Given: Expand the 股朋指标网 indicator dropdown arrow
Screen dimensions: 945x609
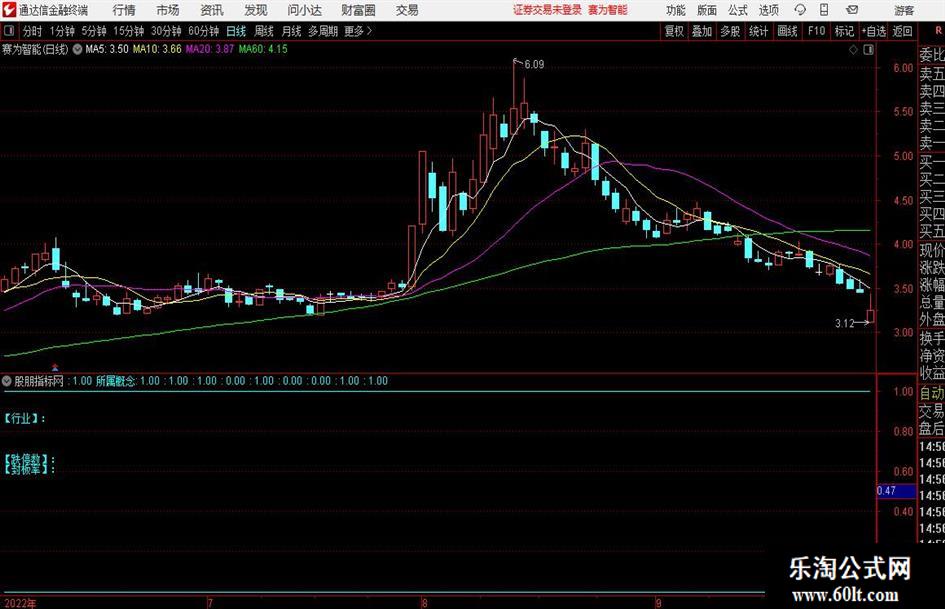Looking at the screenshot, I should 7,381.
